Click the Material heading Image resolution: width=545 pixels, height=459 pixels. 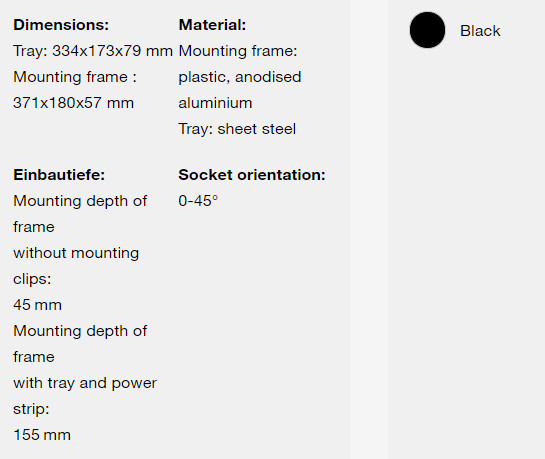[x=212, y=25]
